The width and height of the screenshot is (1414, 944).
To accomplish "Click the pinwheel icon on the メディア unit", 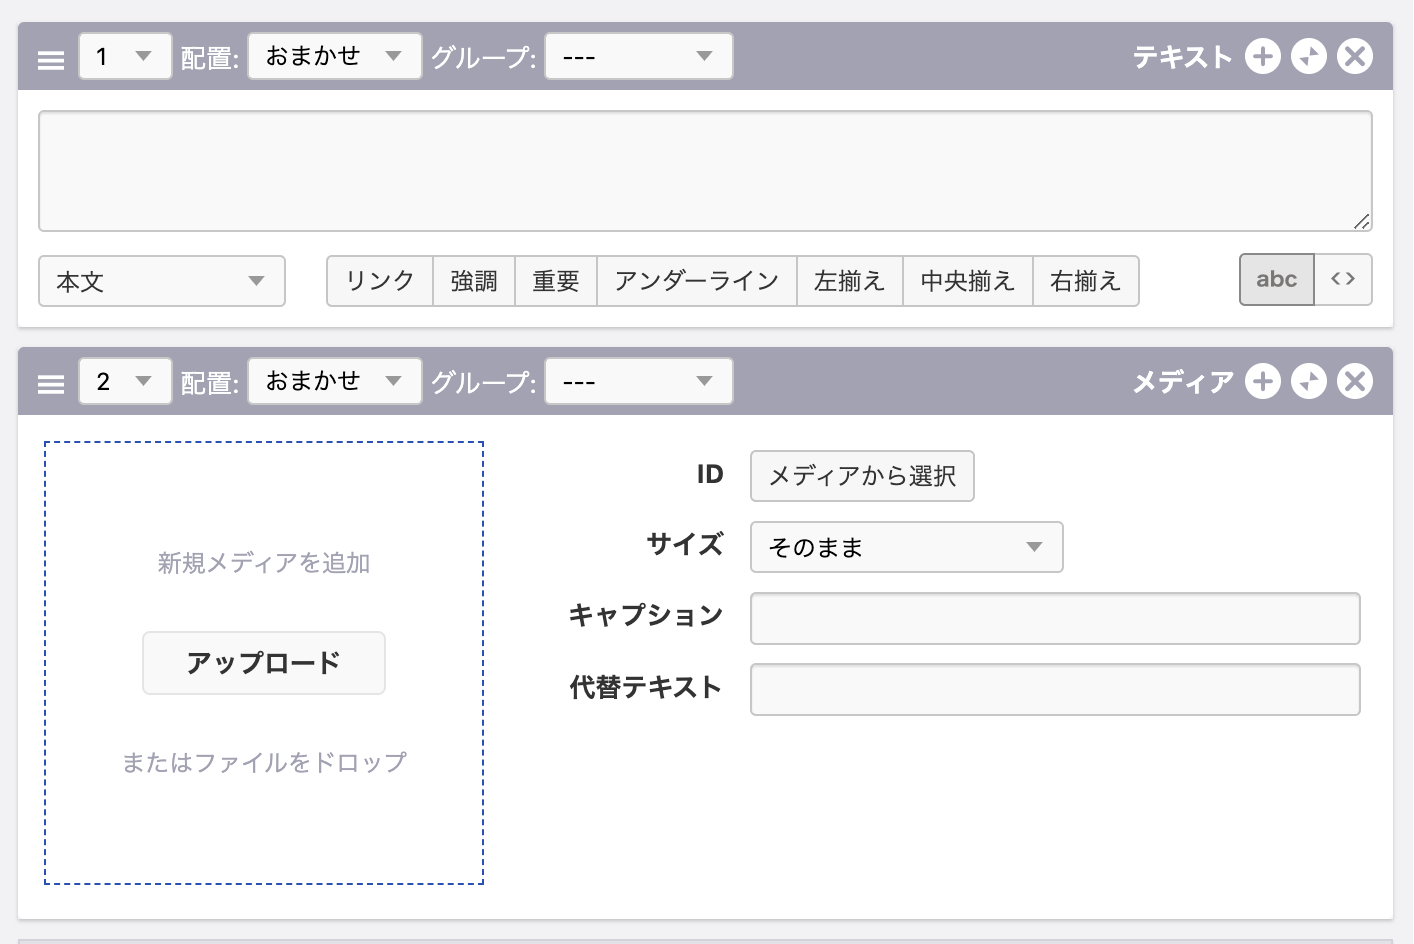I will click(x=1308, y=382).
